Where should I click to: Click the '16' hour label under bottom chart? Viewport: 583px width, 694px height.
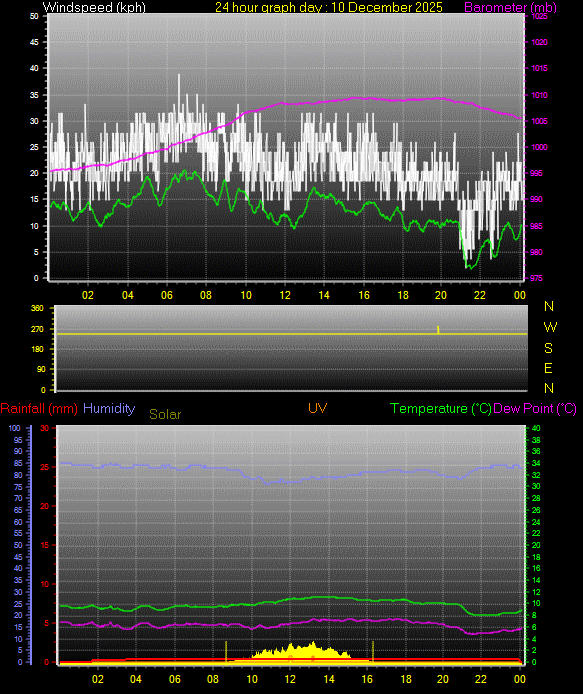(x=367, y=679)
